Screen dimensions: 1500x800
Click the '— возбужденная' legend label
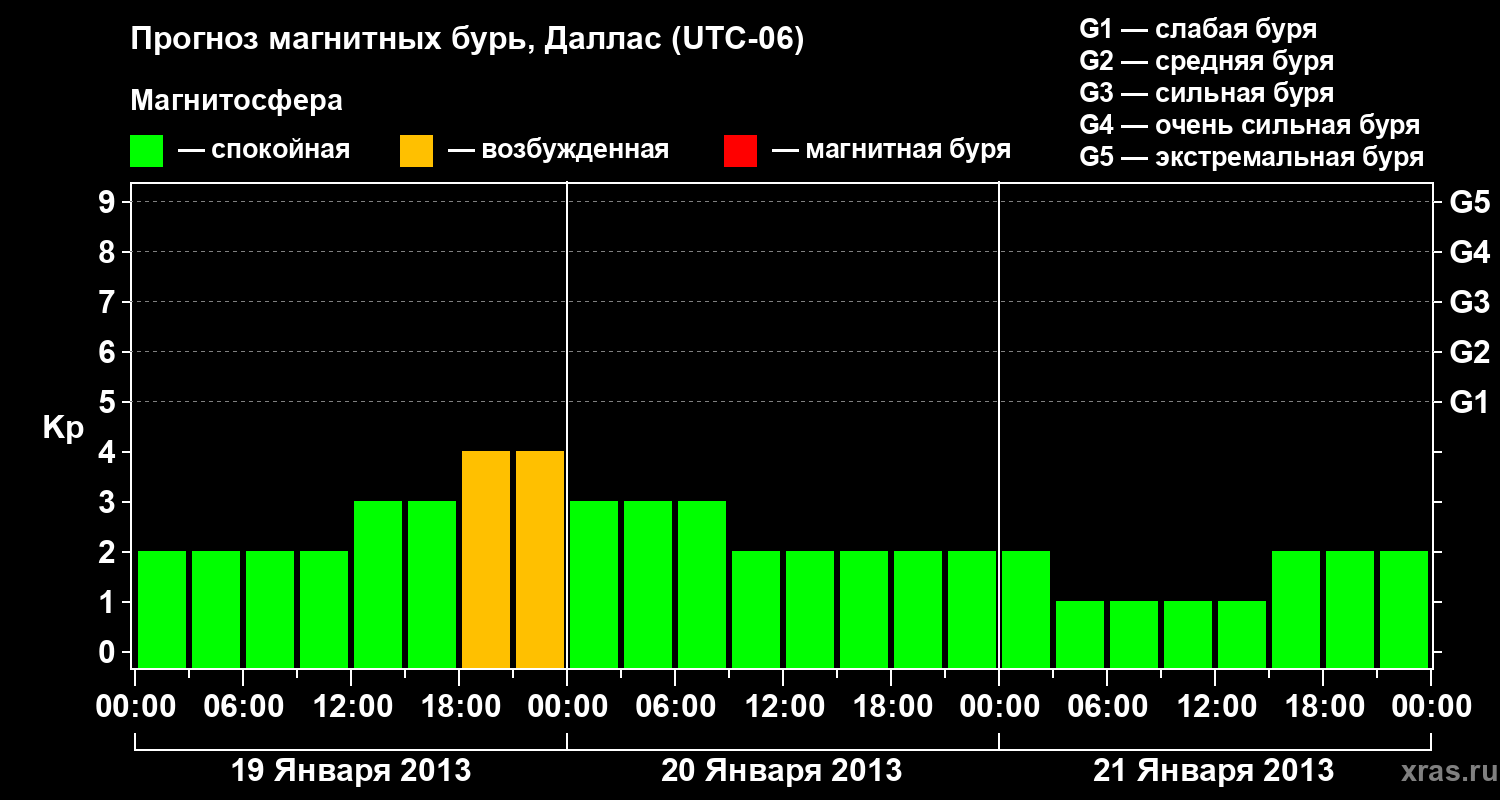click(558, 151)
